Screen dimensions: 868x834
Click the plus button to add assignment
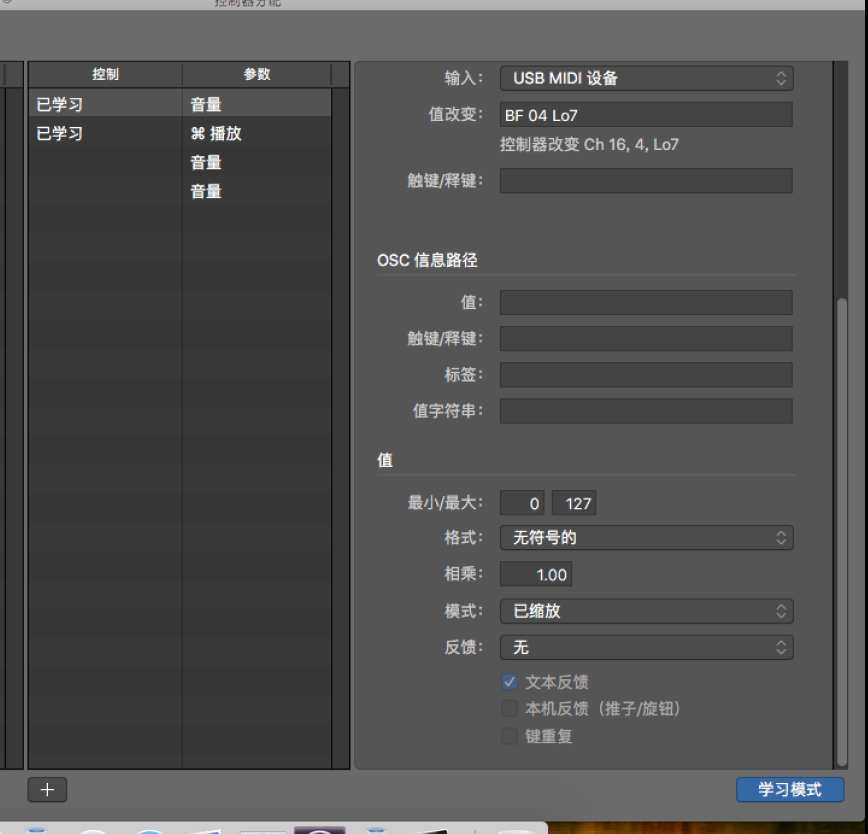pyautogui.click(x=47, y=789)
